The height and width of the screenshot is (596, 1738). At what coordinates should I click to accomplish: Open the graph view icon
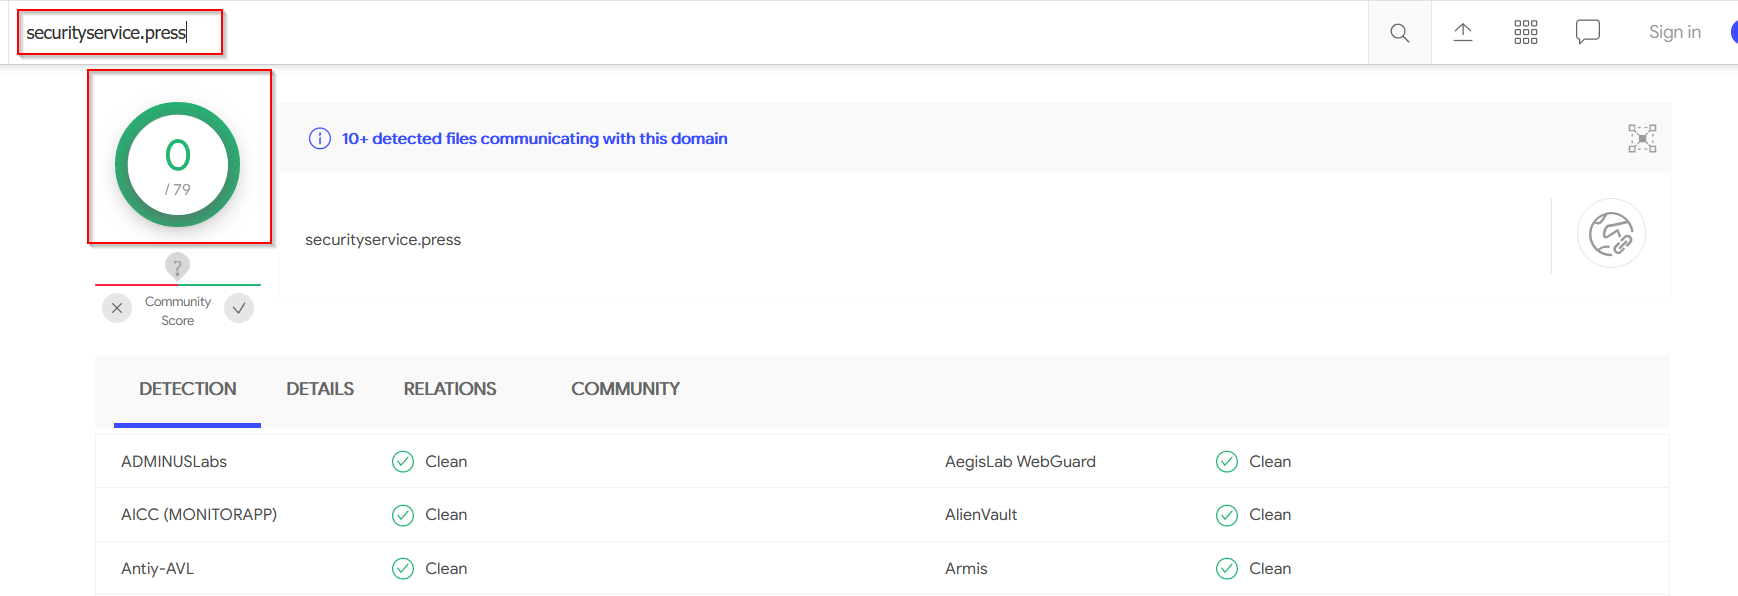coord(1641,138)
